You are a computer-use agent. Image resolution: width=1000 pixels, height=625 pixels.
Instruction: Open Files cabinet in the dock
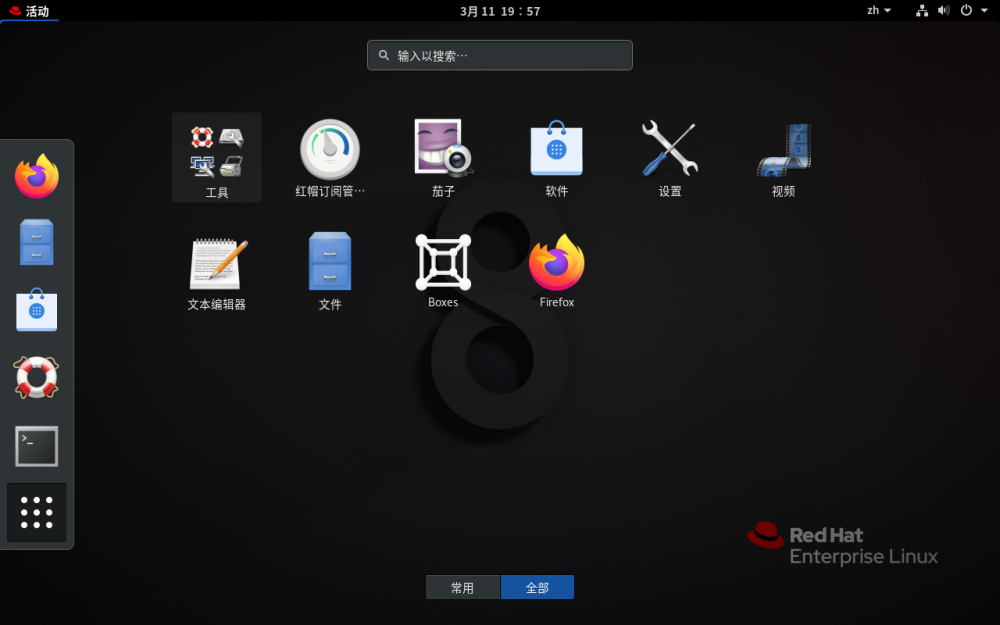pos(36,242)
